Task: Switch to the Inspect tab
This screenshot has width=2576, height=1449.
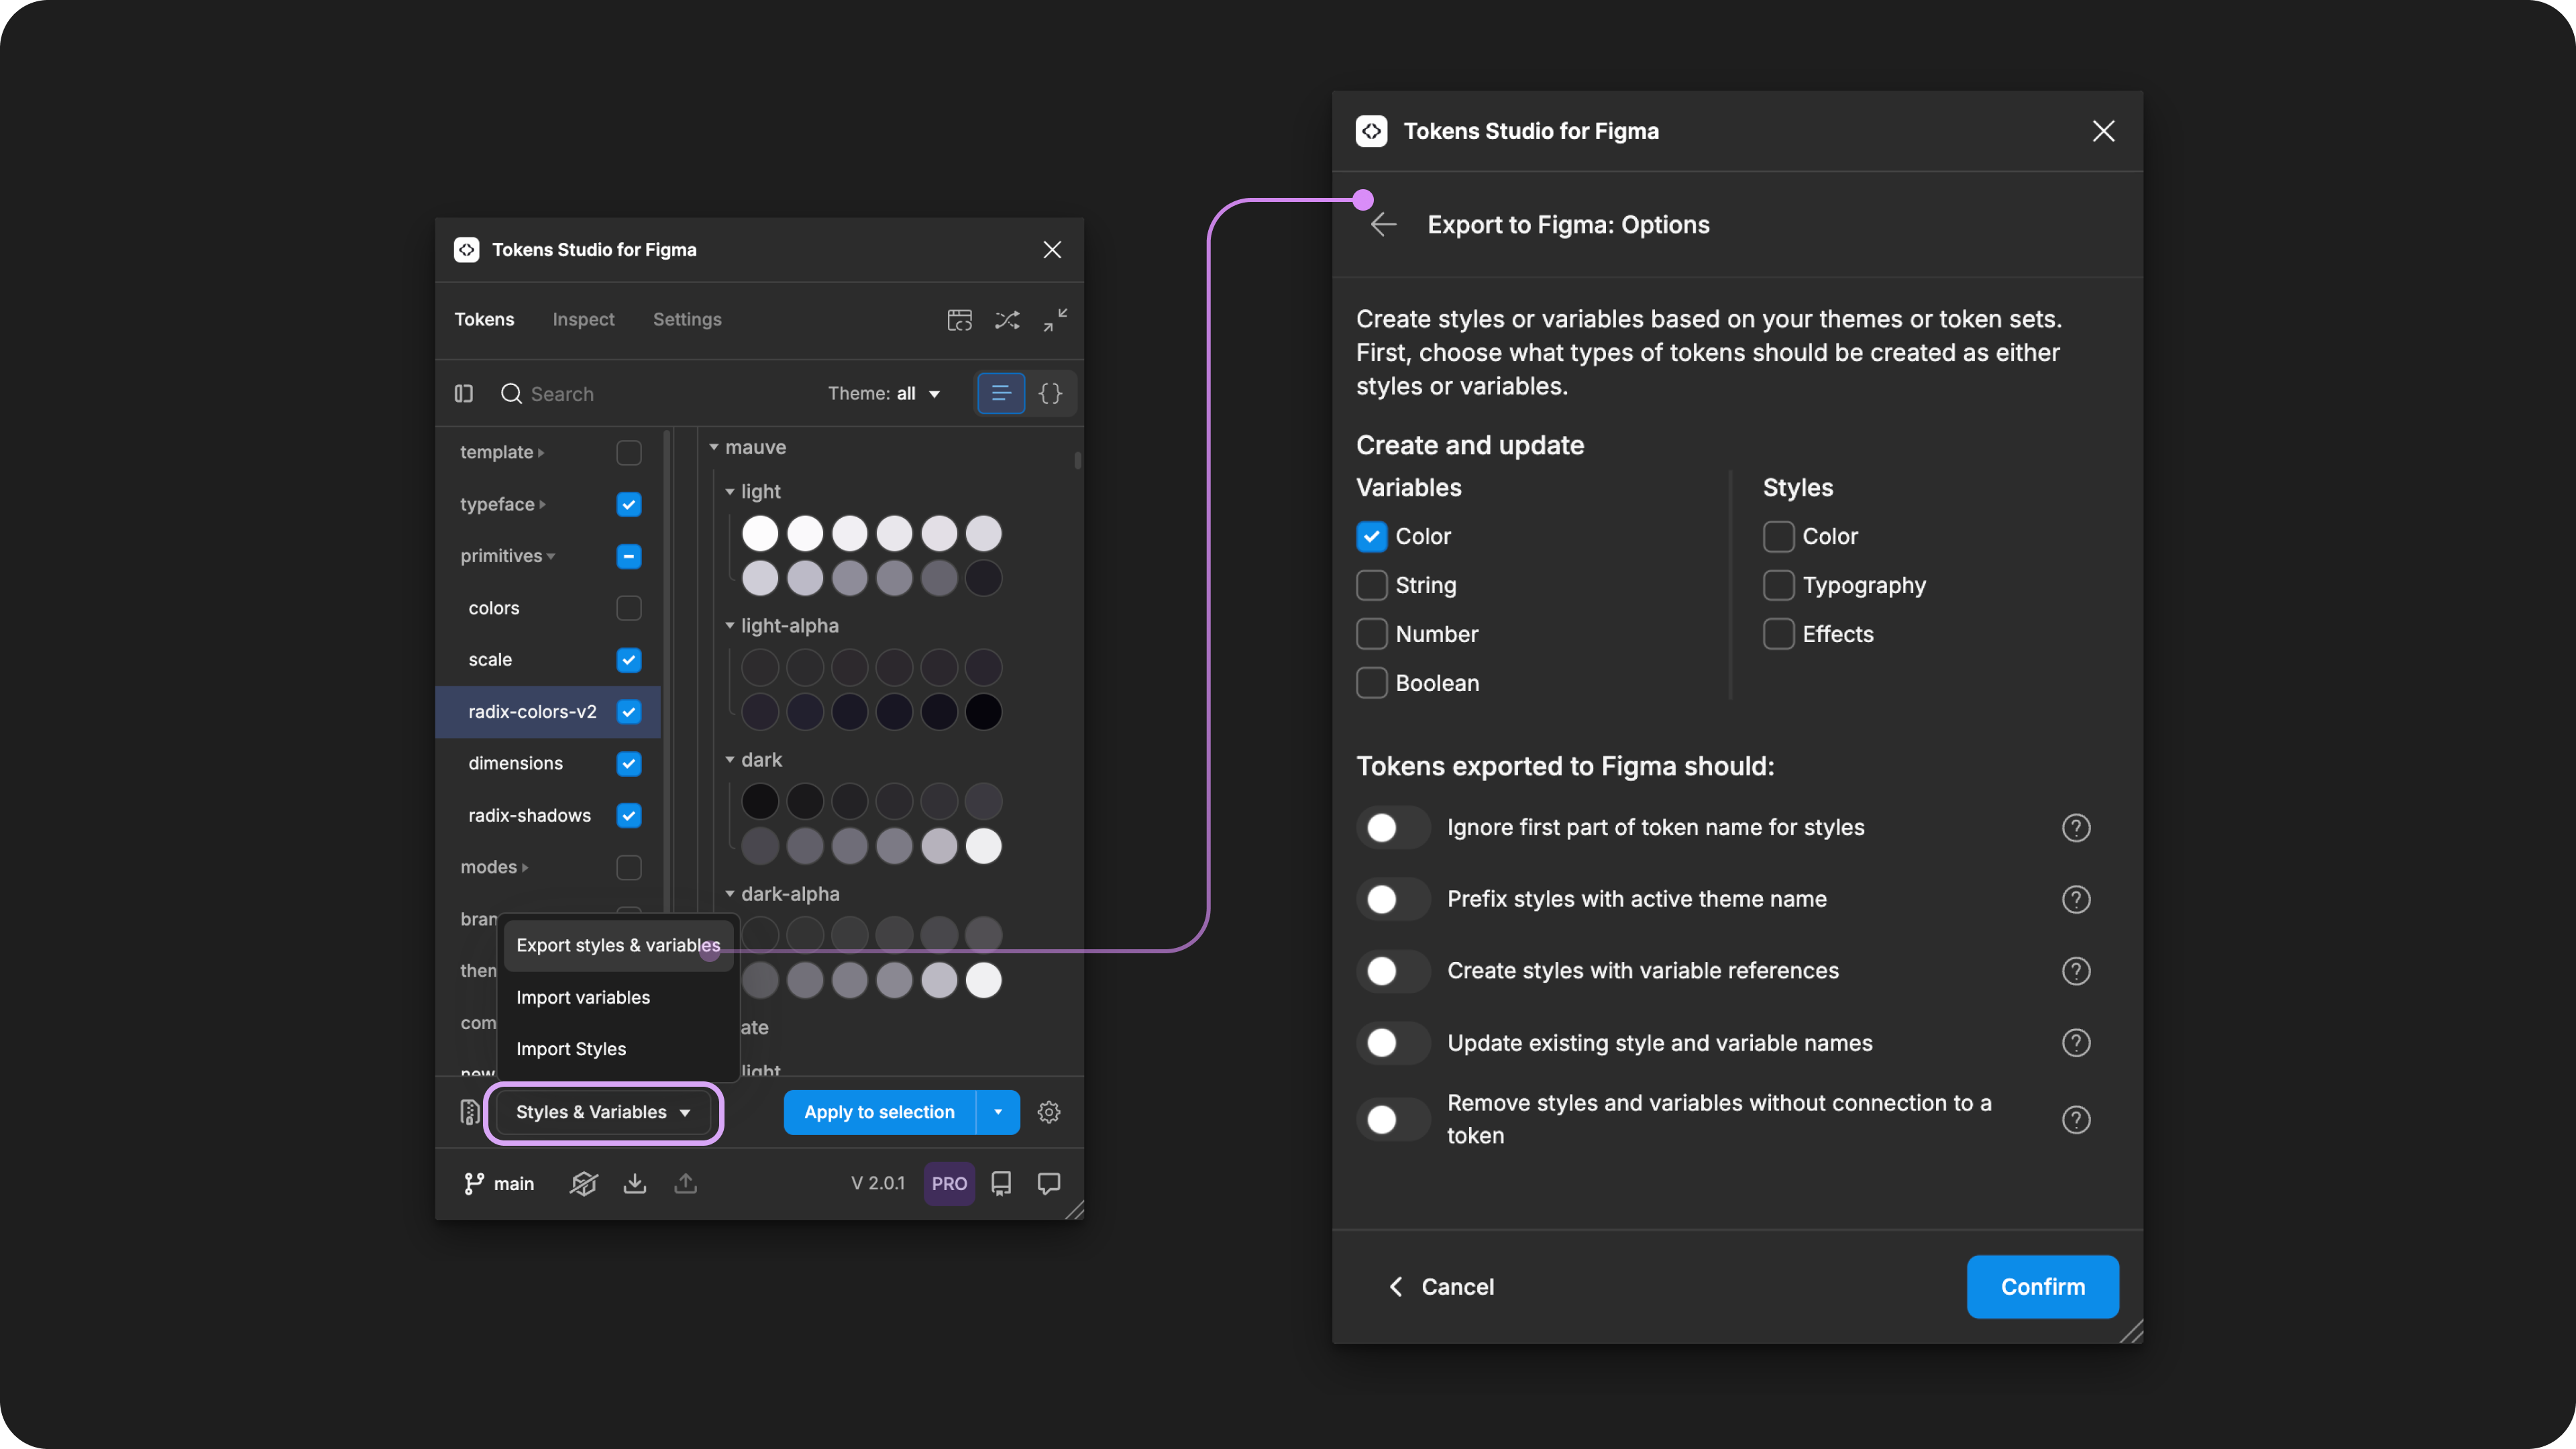Action: pos(583,320)
